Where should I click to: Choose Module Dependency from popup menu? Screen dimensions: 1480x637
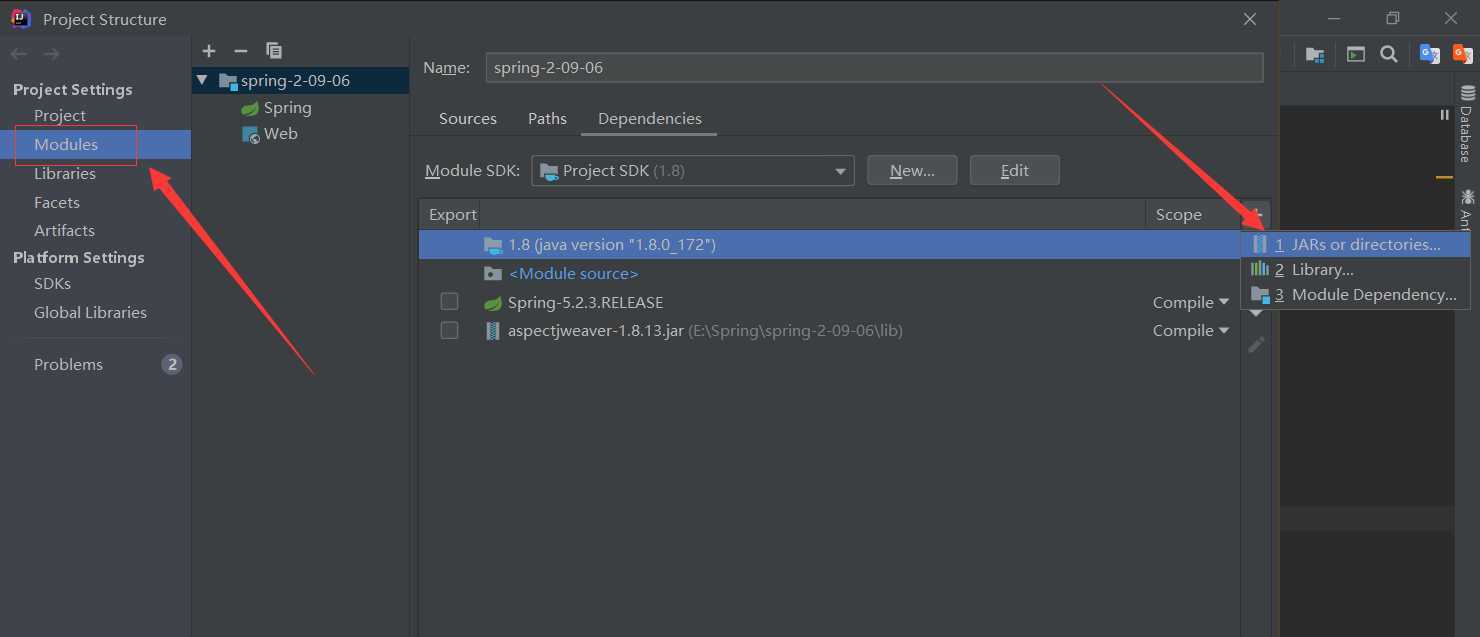point(1355,295)
